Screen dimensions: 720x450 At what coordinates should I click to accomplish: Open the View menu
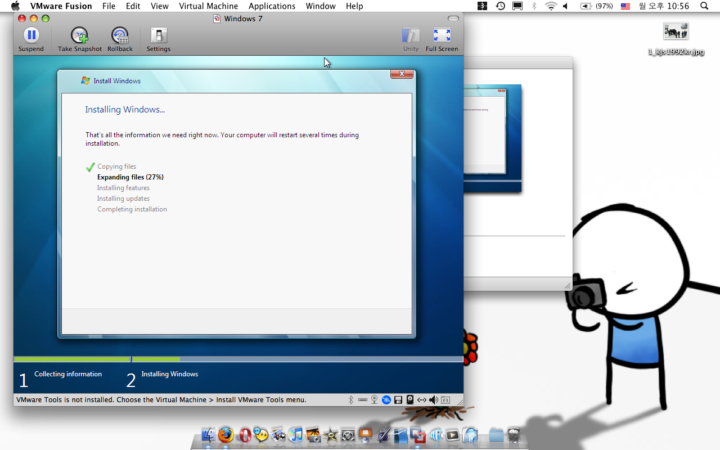click(159, 6)
